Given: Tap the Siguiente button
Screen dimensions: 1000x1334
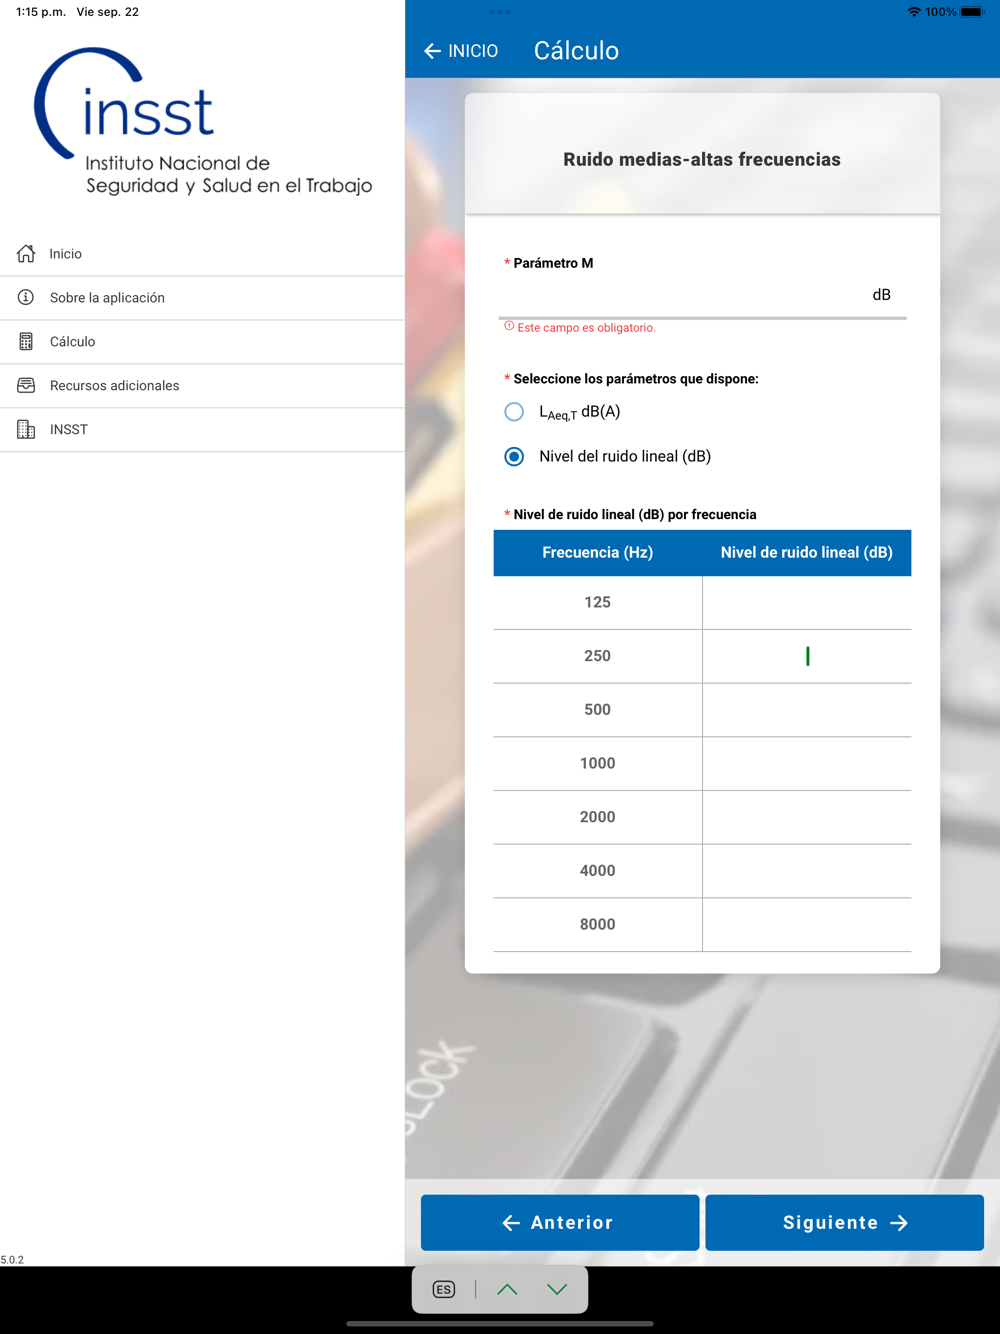Looking at the screenshot, I should click(x=845, y=1222).
